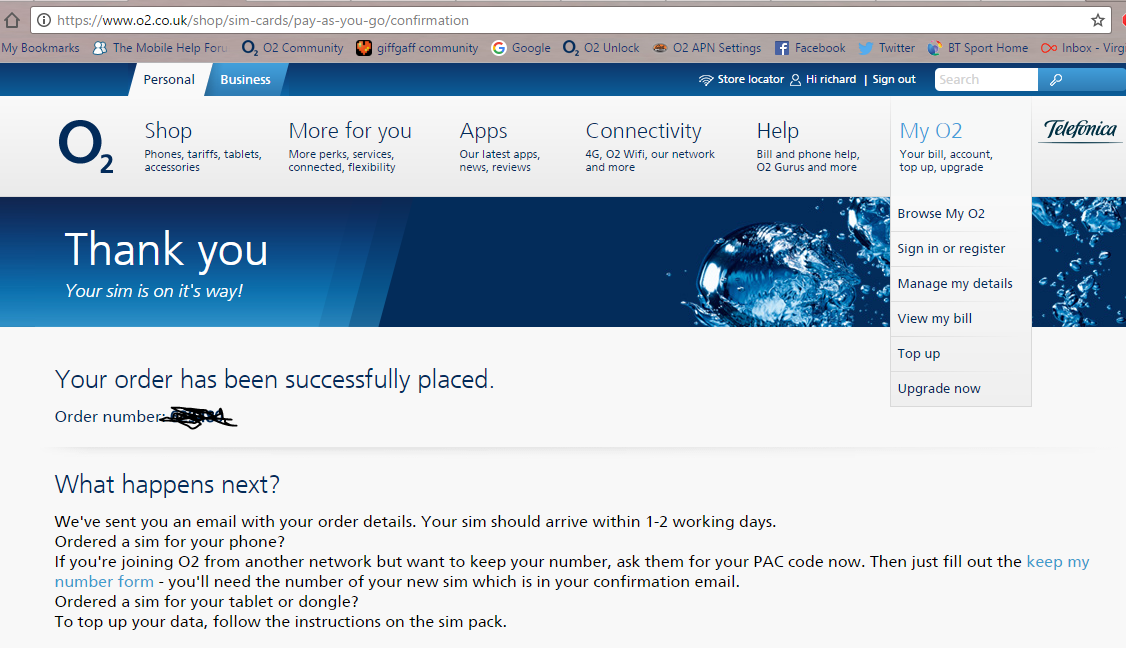Open the Store locator link

click(741, 80)
